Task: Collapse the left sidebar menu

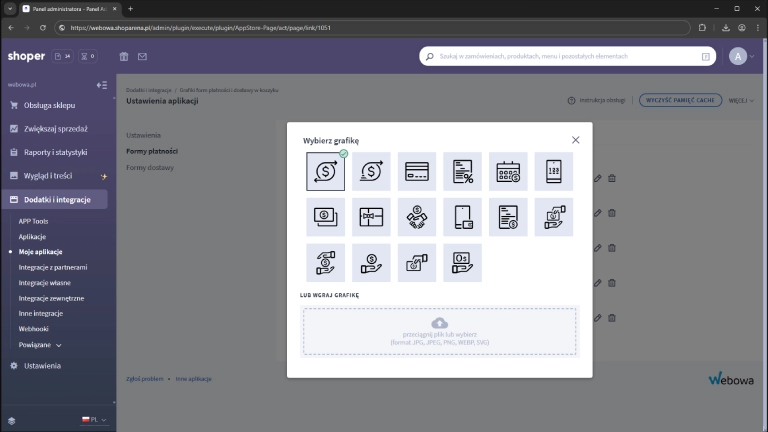Action: pos(101,85)
